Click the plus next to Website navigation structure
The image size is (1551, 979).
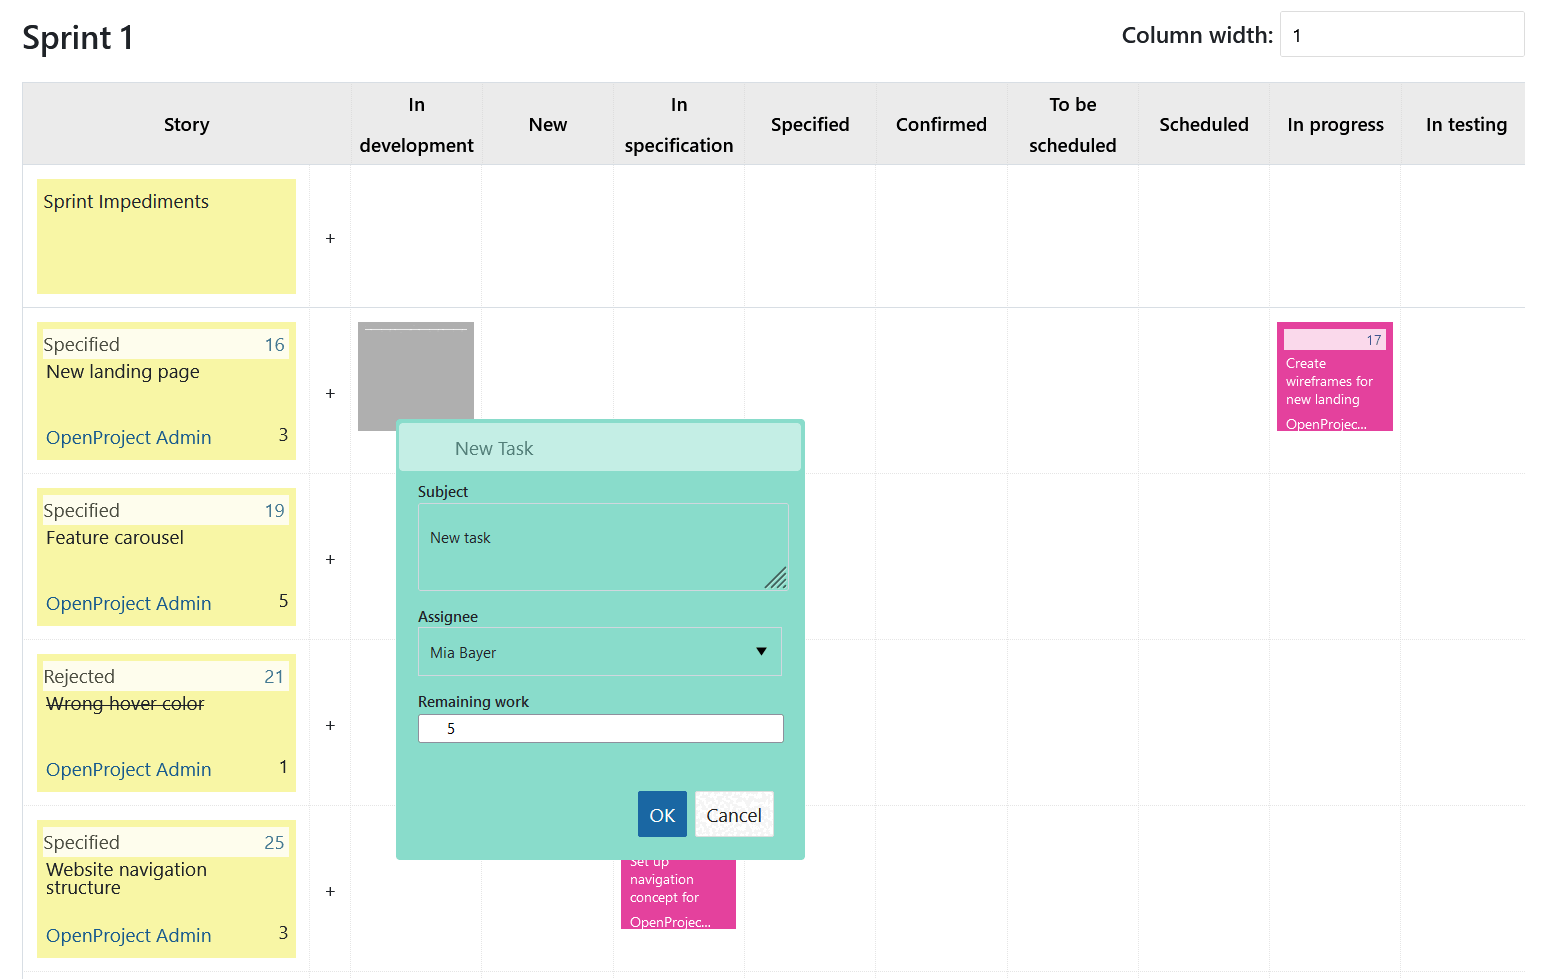tap(330, 891)
